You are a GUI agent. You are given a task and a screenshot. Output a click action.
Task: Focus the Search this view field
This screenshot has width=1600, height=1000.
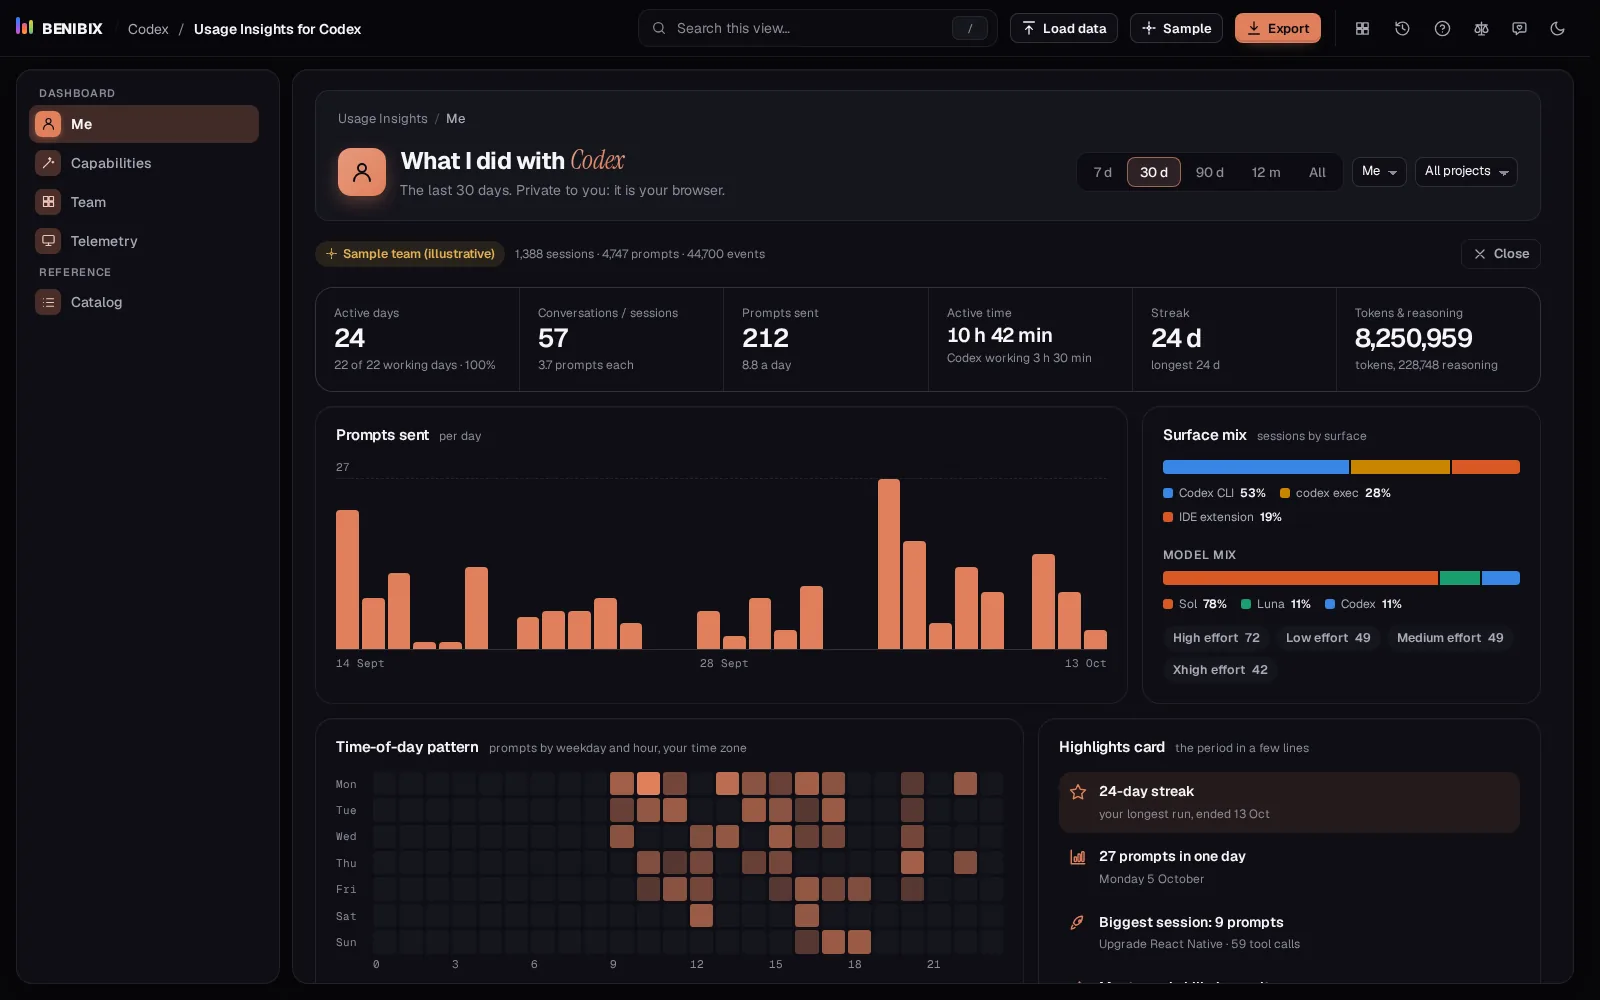coord(818,28)
